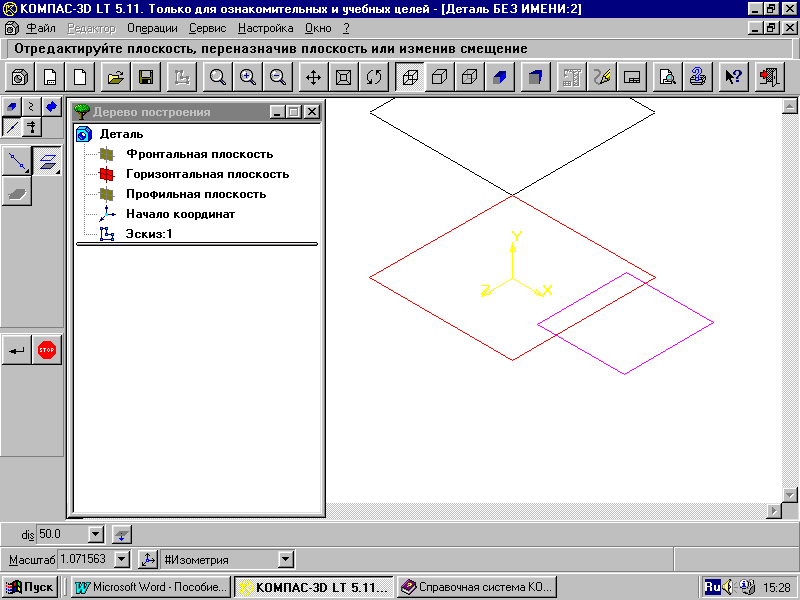This screenshot has height=600, width=800.
Task: Open the Окно menu
Action: tap(318, 29)
